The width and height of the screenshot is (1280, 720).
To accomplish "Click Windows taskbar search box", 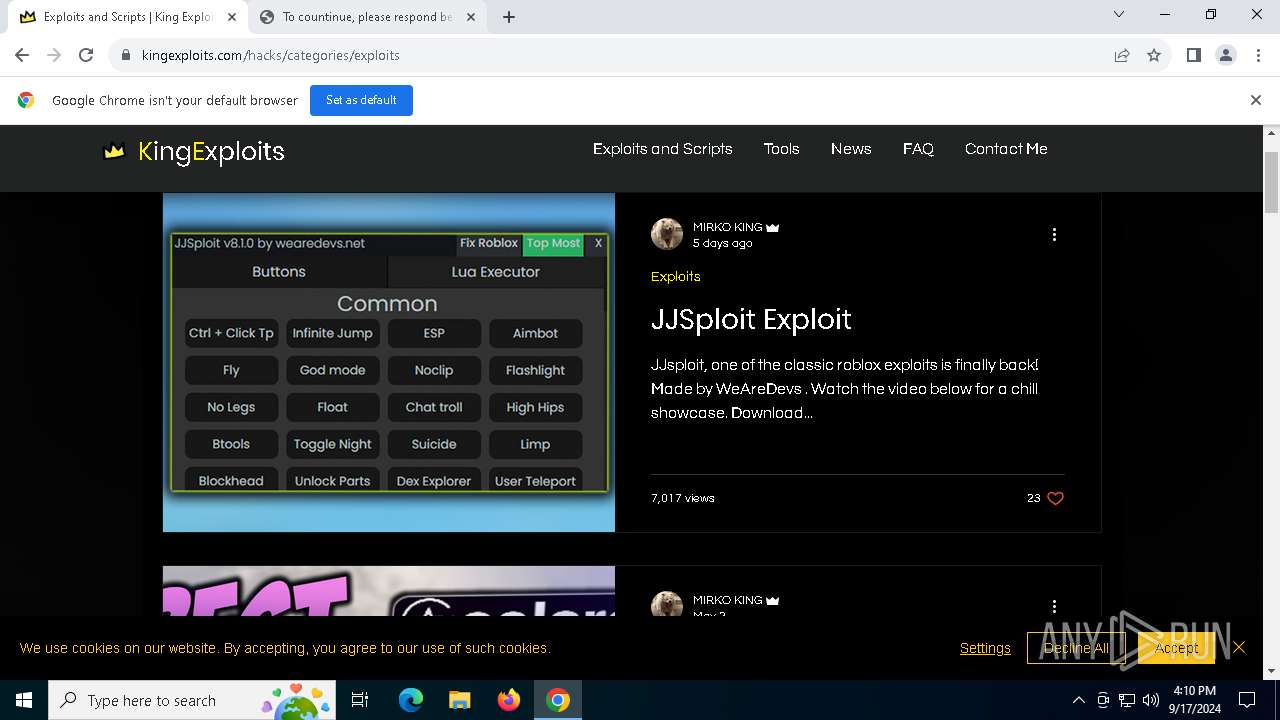I will (192, 700).
